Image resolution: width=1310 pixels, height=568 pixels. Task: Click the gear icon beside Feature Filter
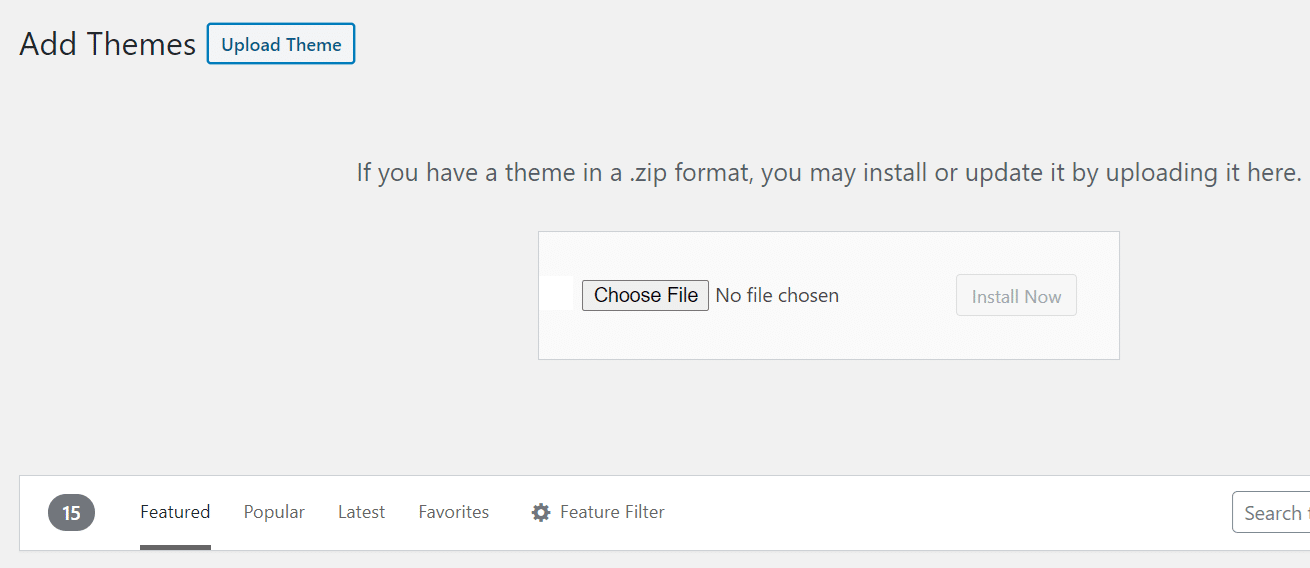(541, 513)
